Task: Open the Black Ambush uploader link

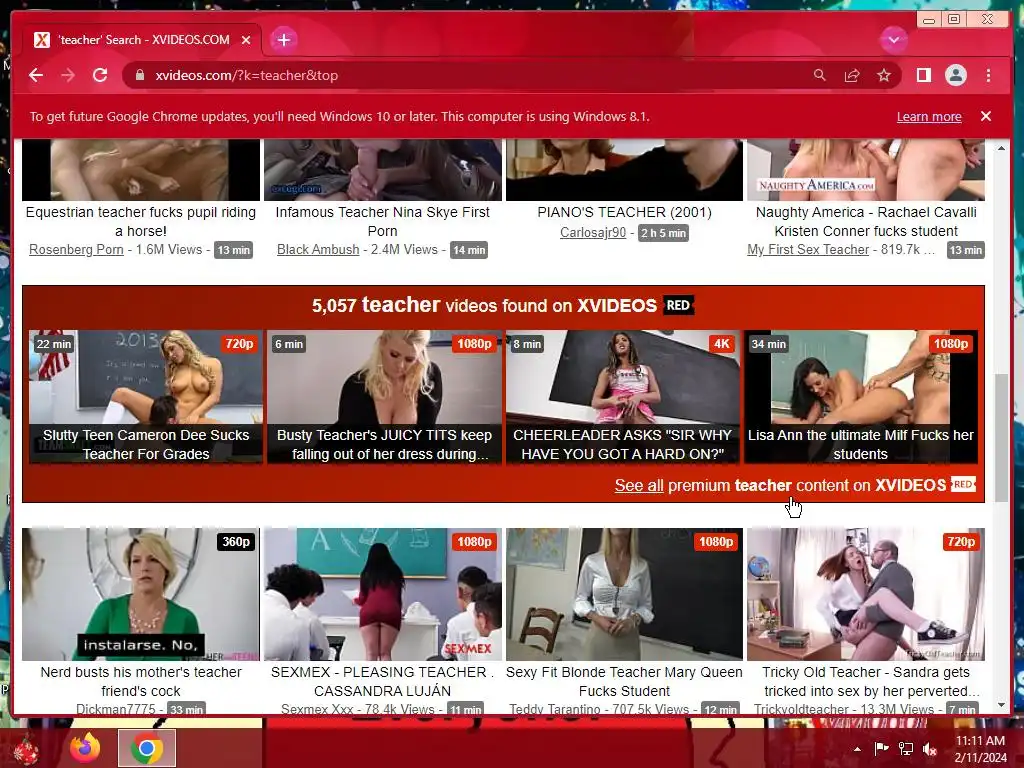Action: (x=318, y=249)
